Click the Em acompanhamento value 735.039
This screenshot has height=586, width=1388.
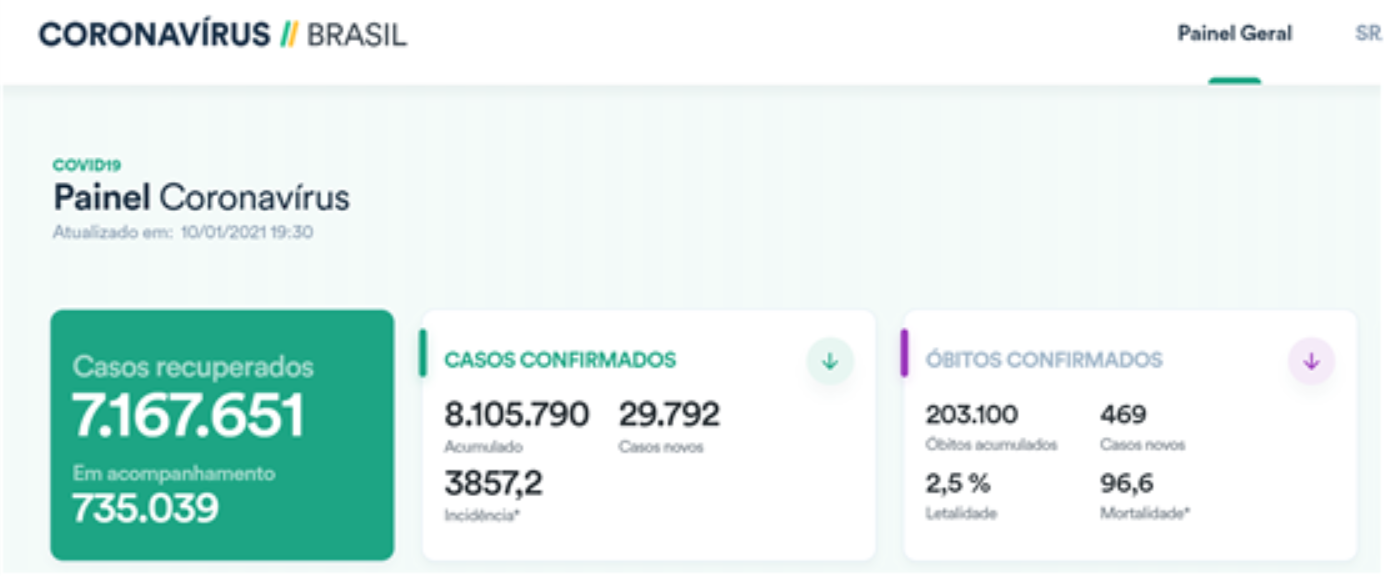point(145,508)
